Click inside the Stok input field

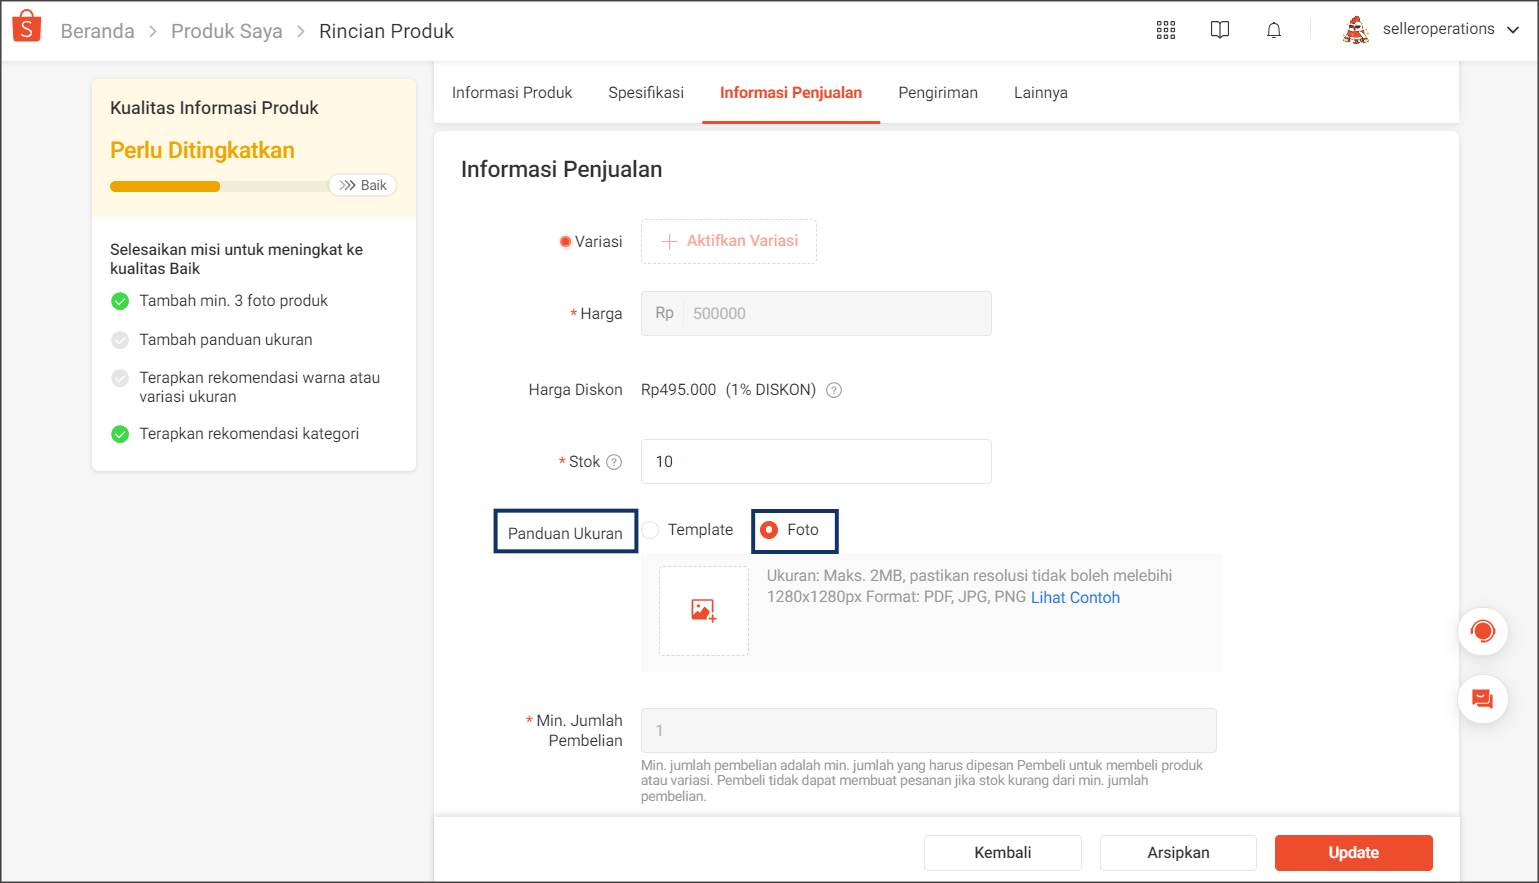[x=816, y=461]
